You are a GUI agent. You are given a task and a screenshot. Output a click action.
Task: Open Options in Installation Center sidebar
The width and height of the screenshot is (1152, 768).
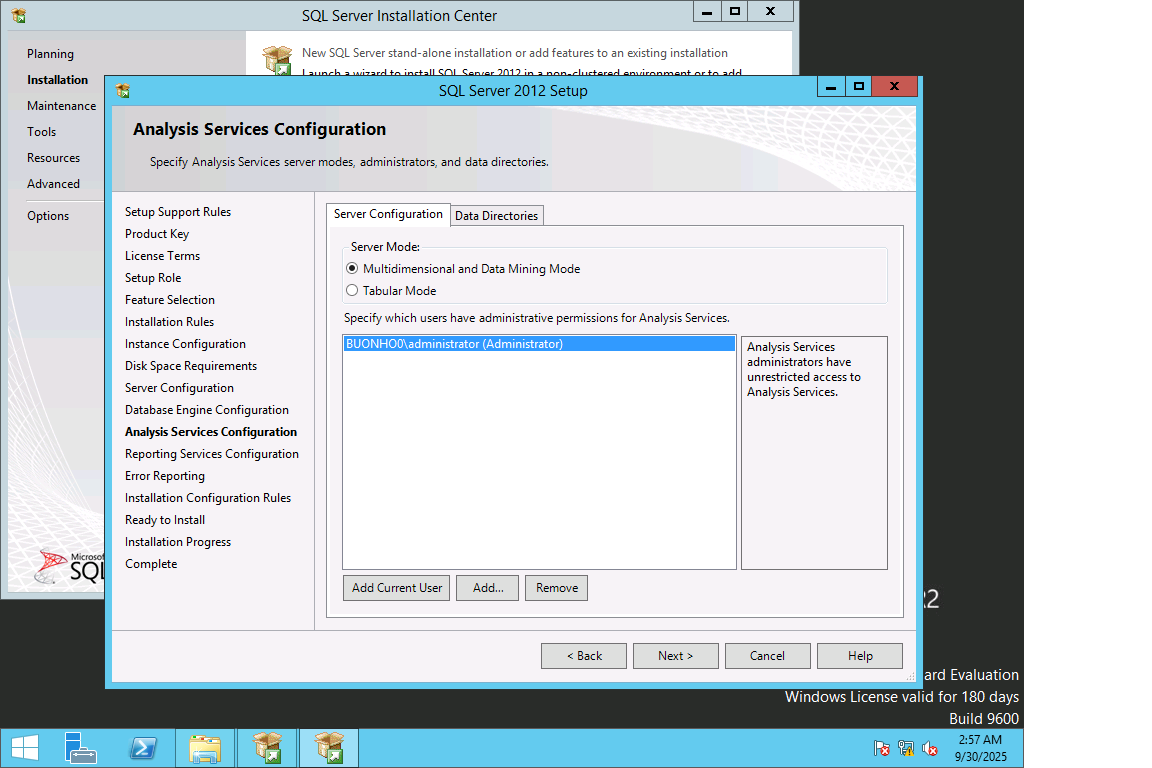point(48,216)
